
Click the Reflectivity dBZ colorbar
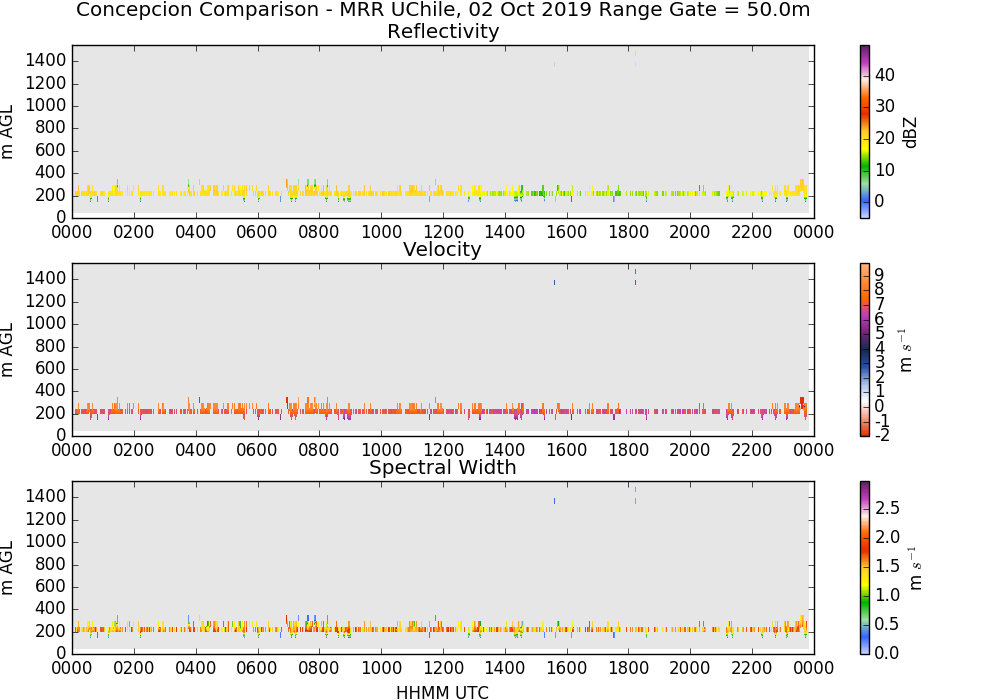pyautogui.click(x=865, y=132)
